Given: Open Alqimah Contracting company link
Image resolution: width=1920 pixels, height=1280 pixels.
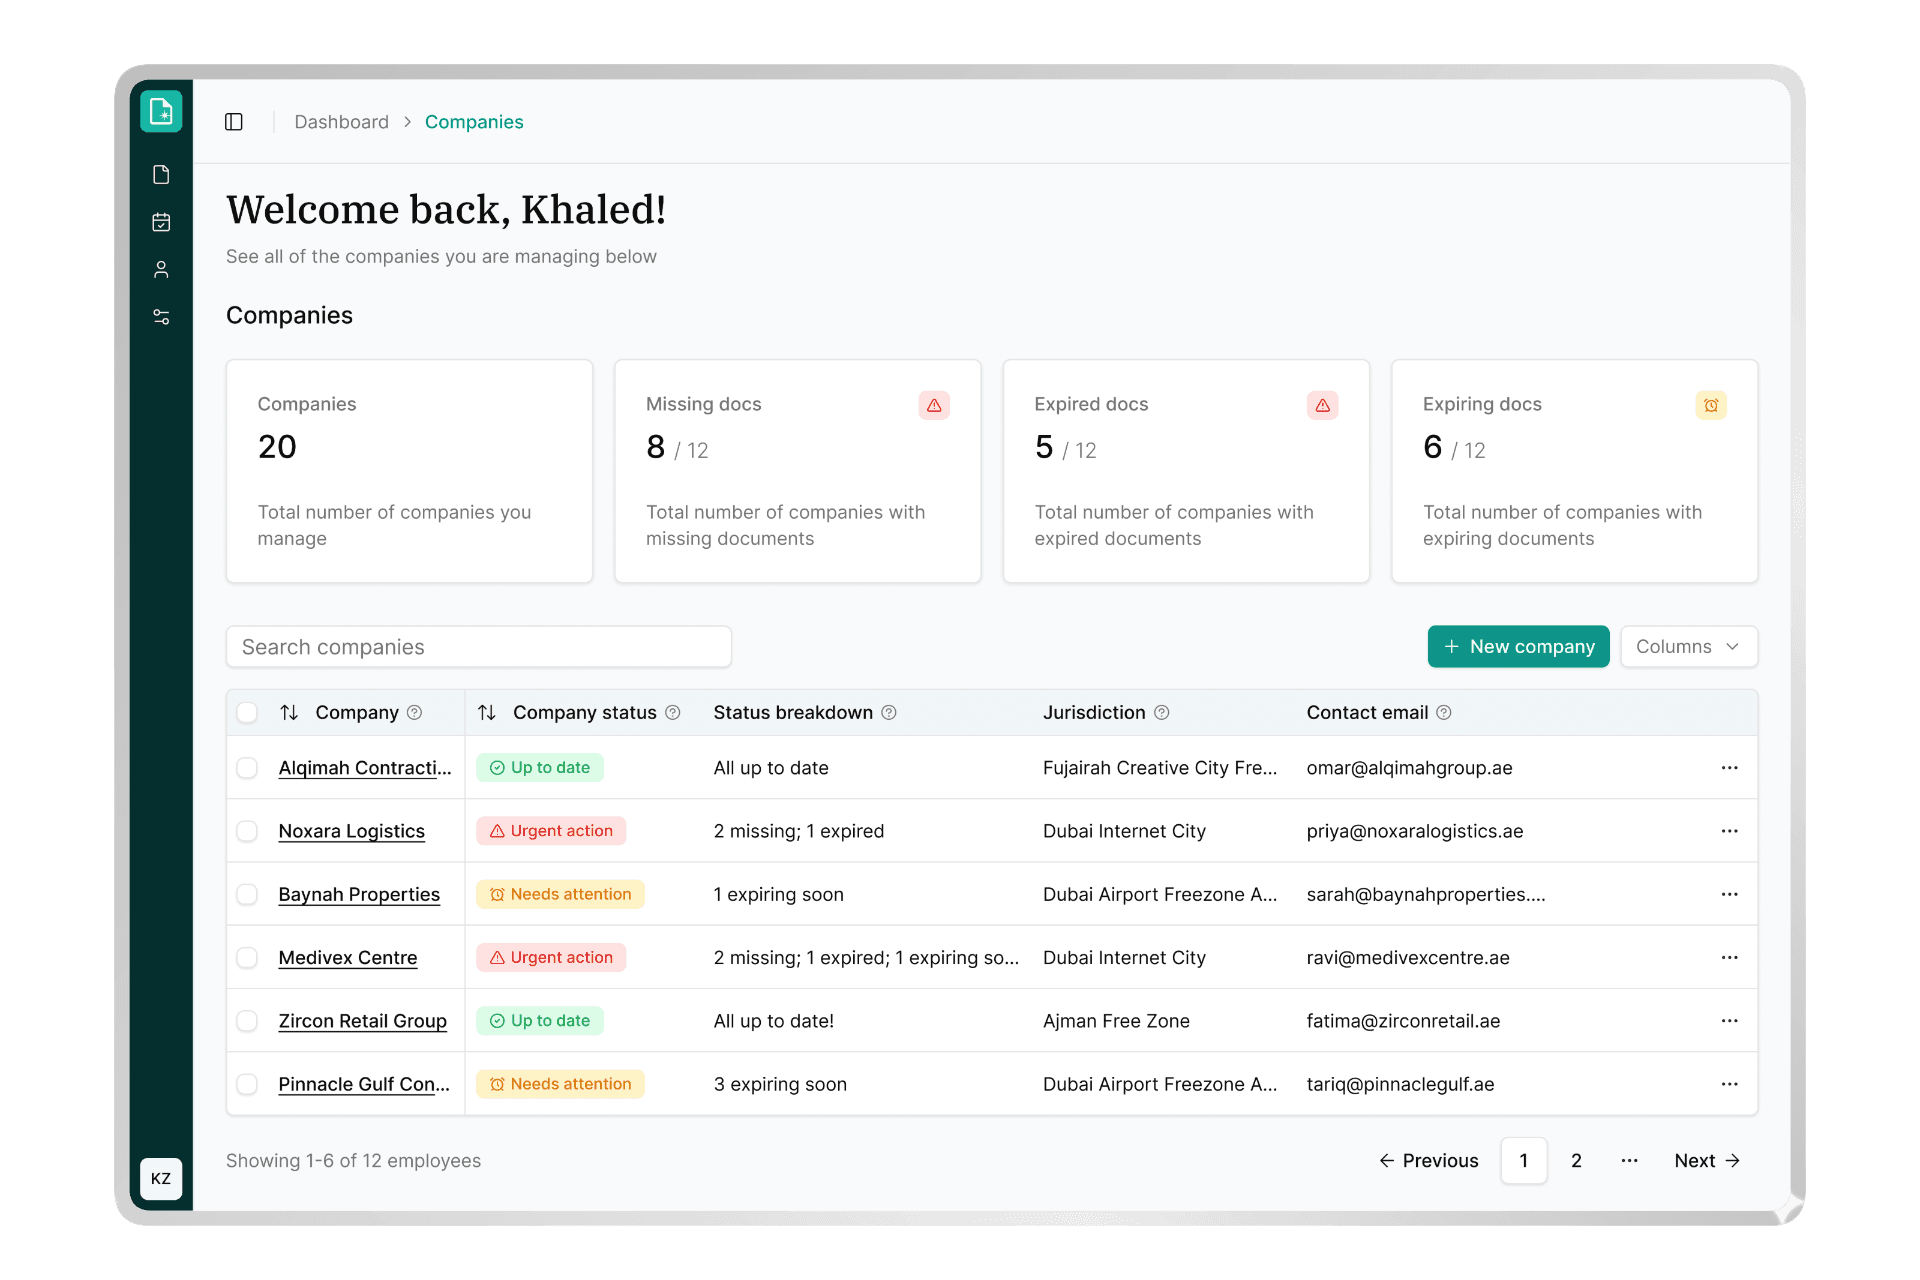Looking at the screenshot, I should [x=365, y=767].
